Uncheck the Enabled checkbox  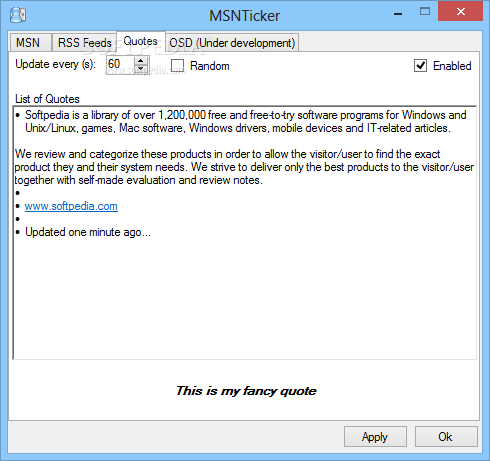421,66
